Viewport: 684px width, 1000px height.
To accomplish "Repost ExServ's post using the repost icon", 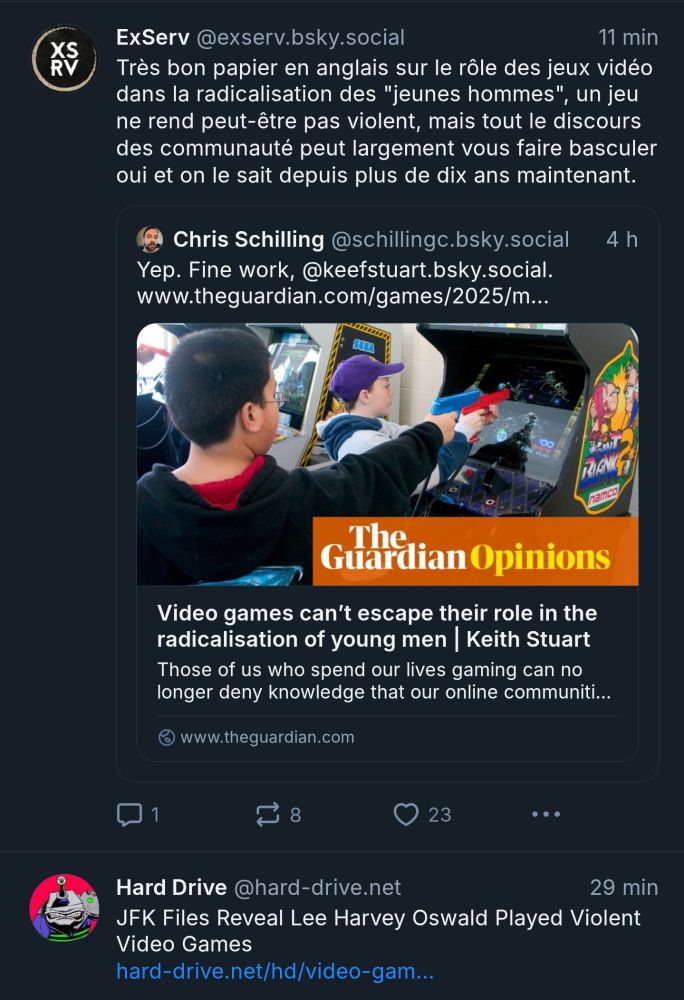I will pyautogui.click(x=268, y=814).
